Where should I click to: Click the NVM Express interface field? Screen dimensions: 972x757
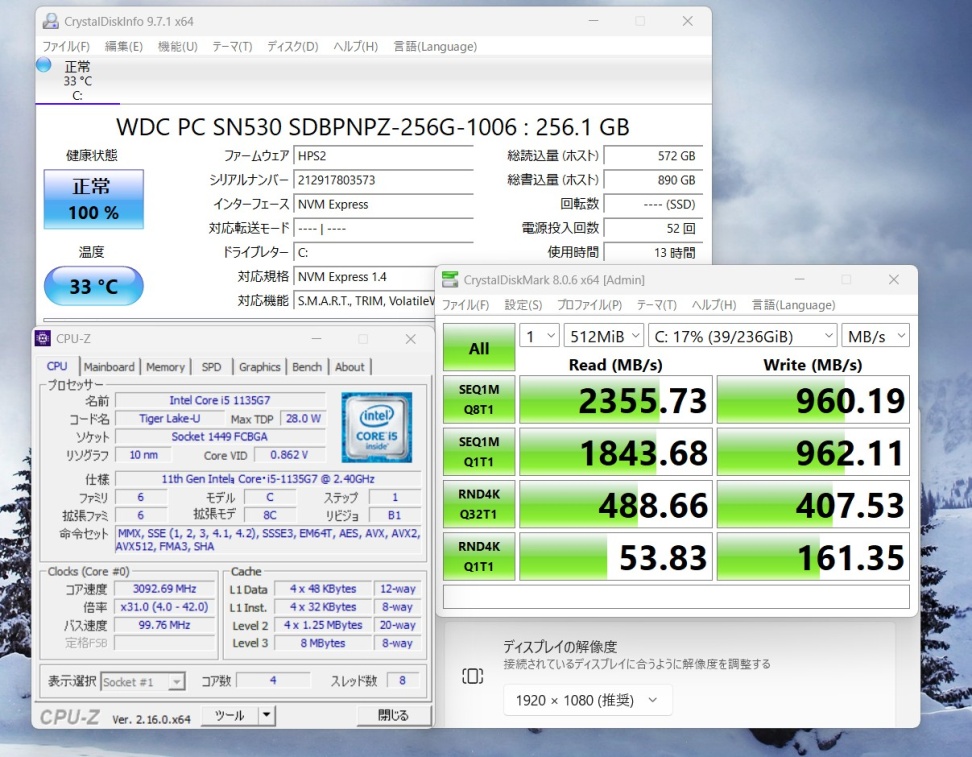tap(383, 204)
